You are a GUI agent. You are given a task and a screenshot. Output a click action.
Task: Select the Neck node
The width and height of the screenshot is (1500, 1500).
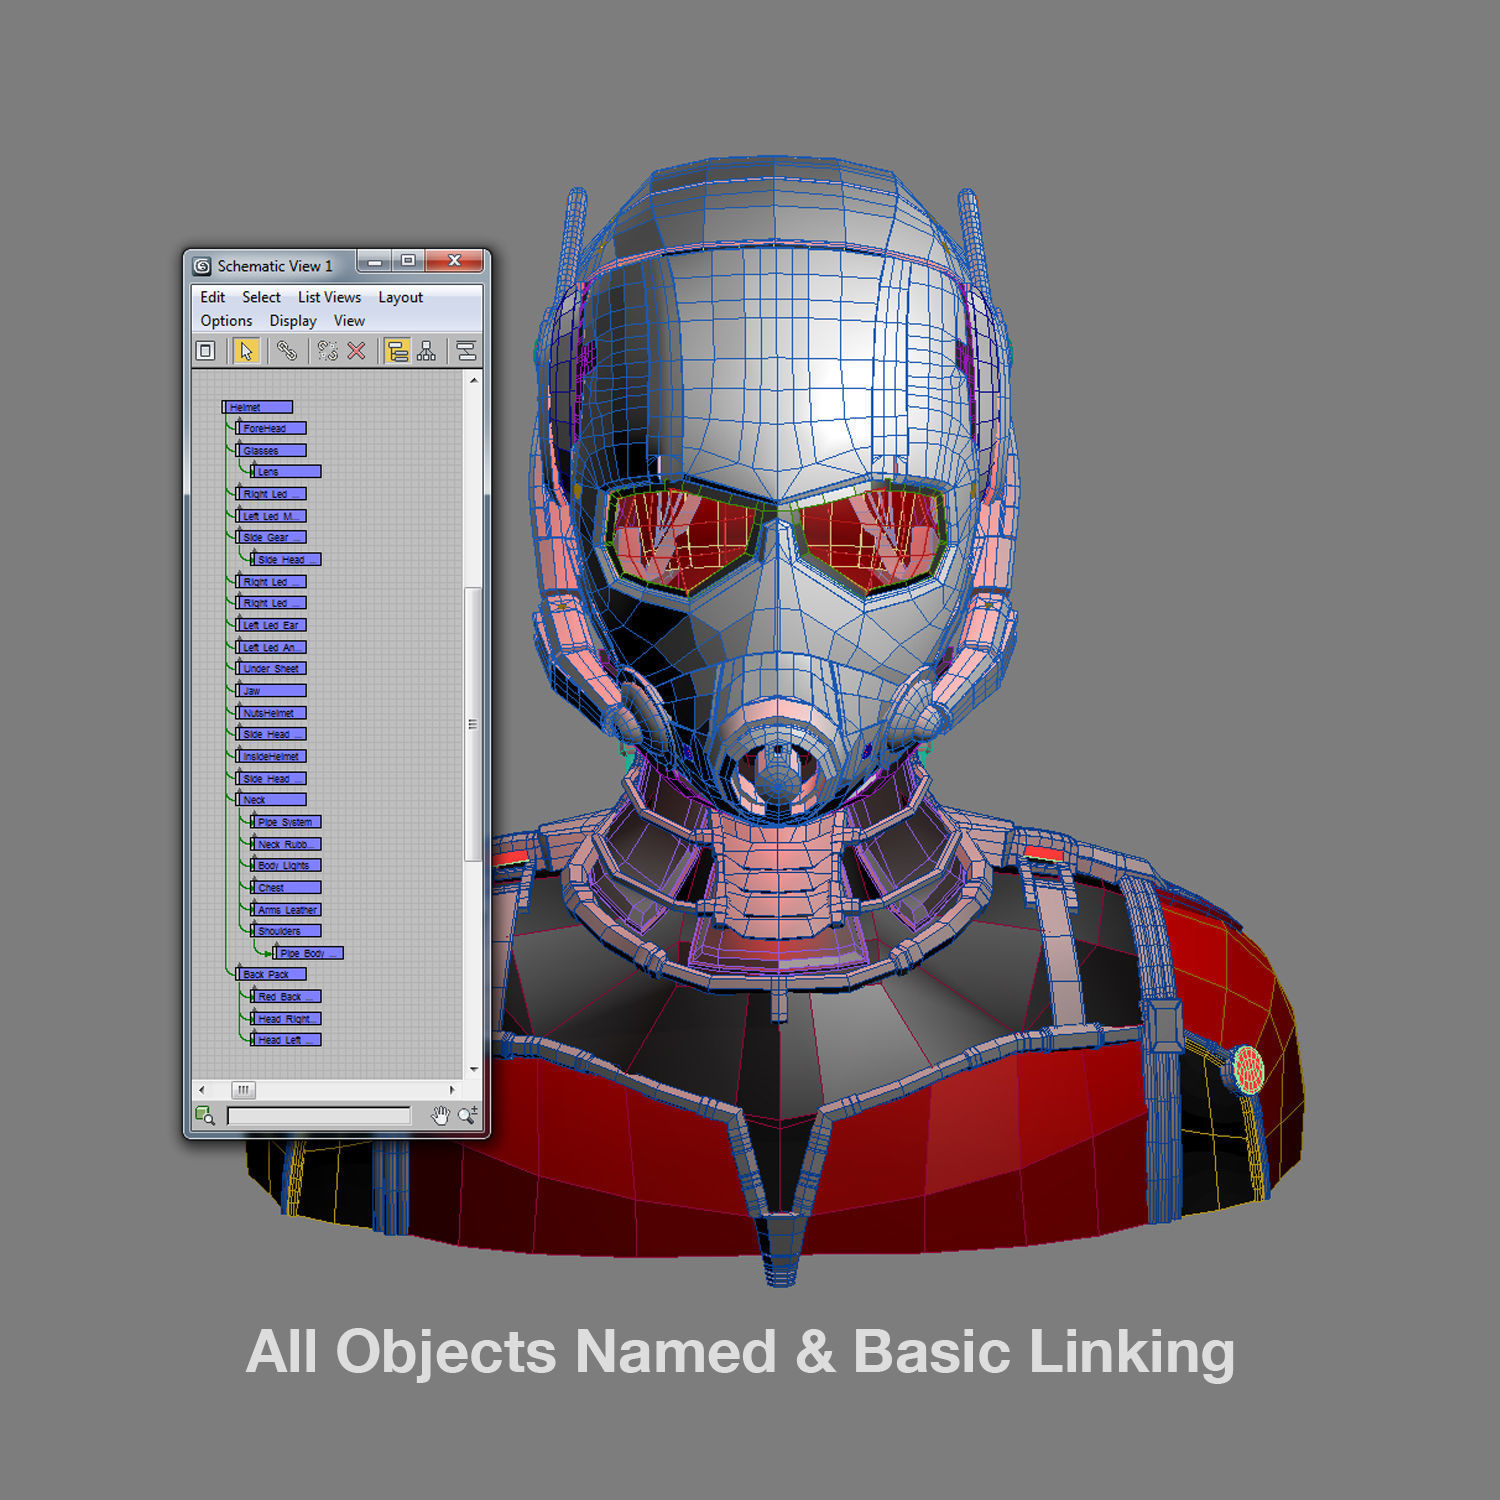pos(271,799)
